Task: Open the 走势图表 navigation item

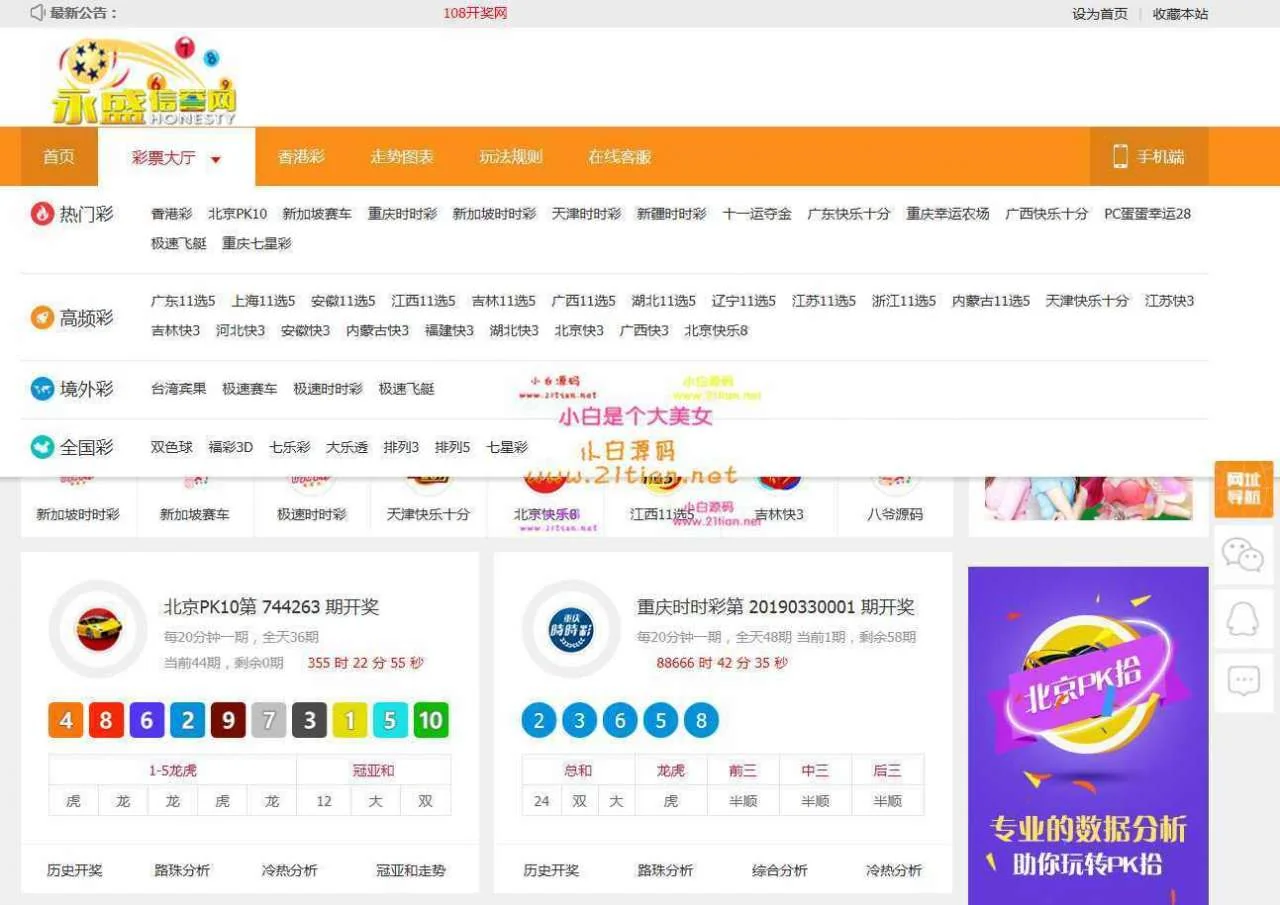Action: [402, 157]
